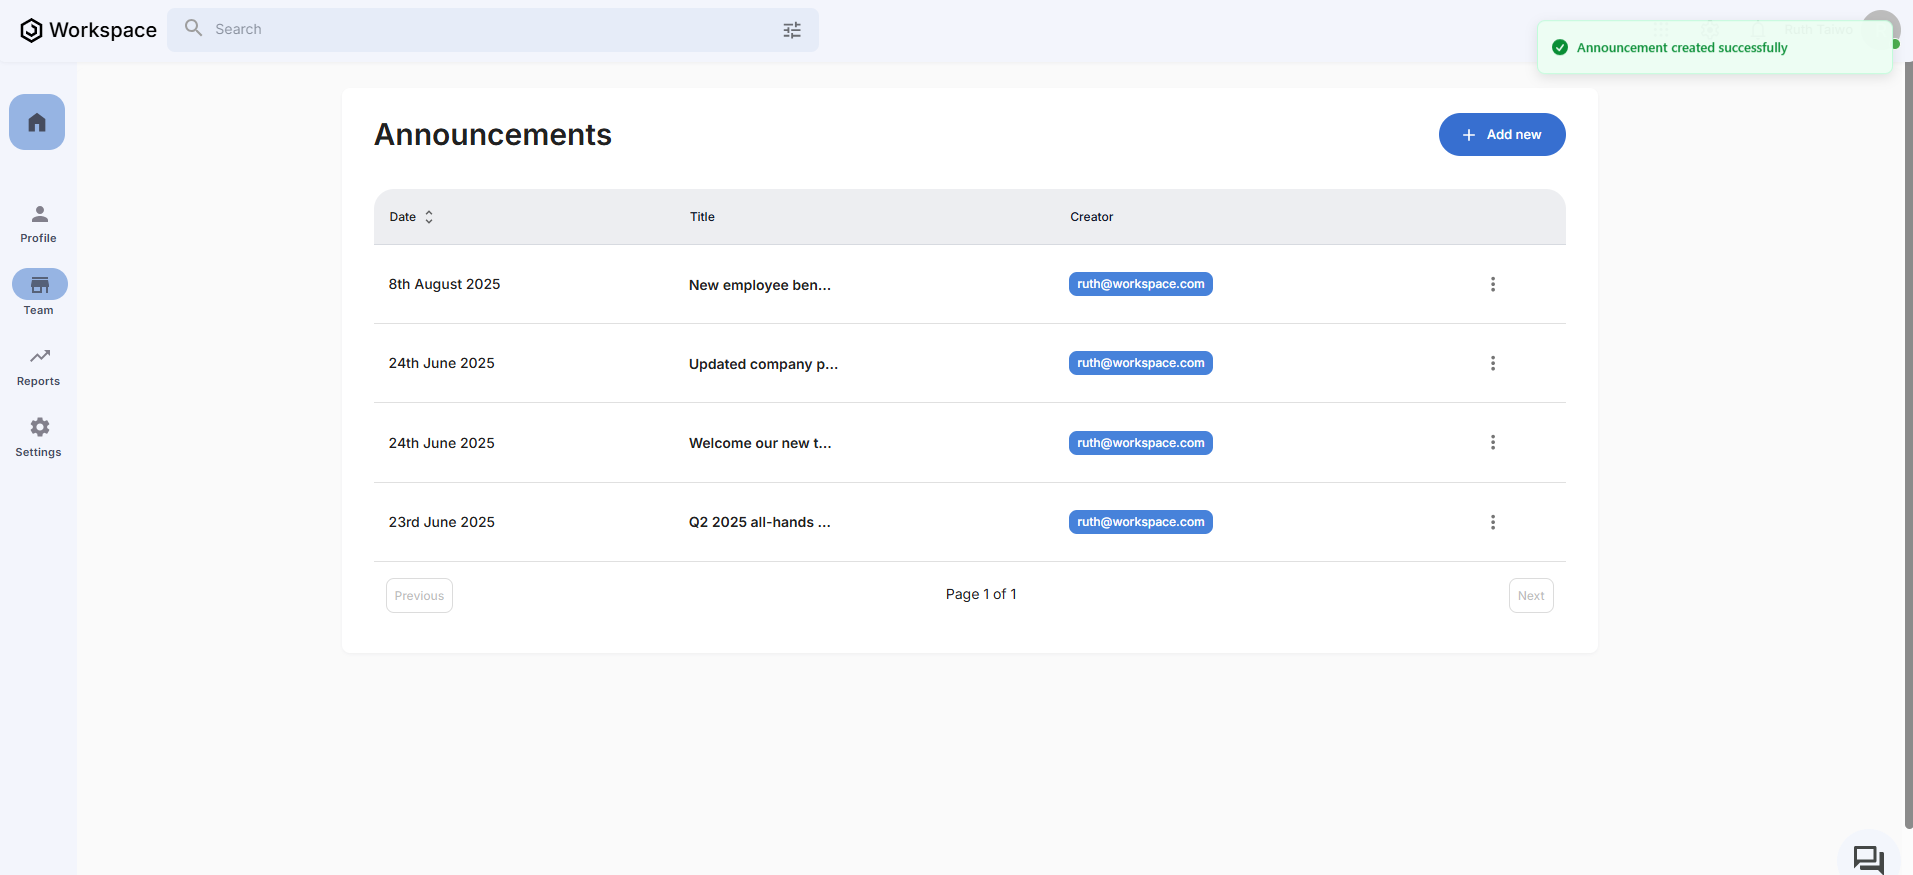Click the search filter options icon
The image size is (1913, 875).
791,30
